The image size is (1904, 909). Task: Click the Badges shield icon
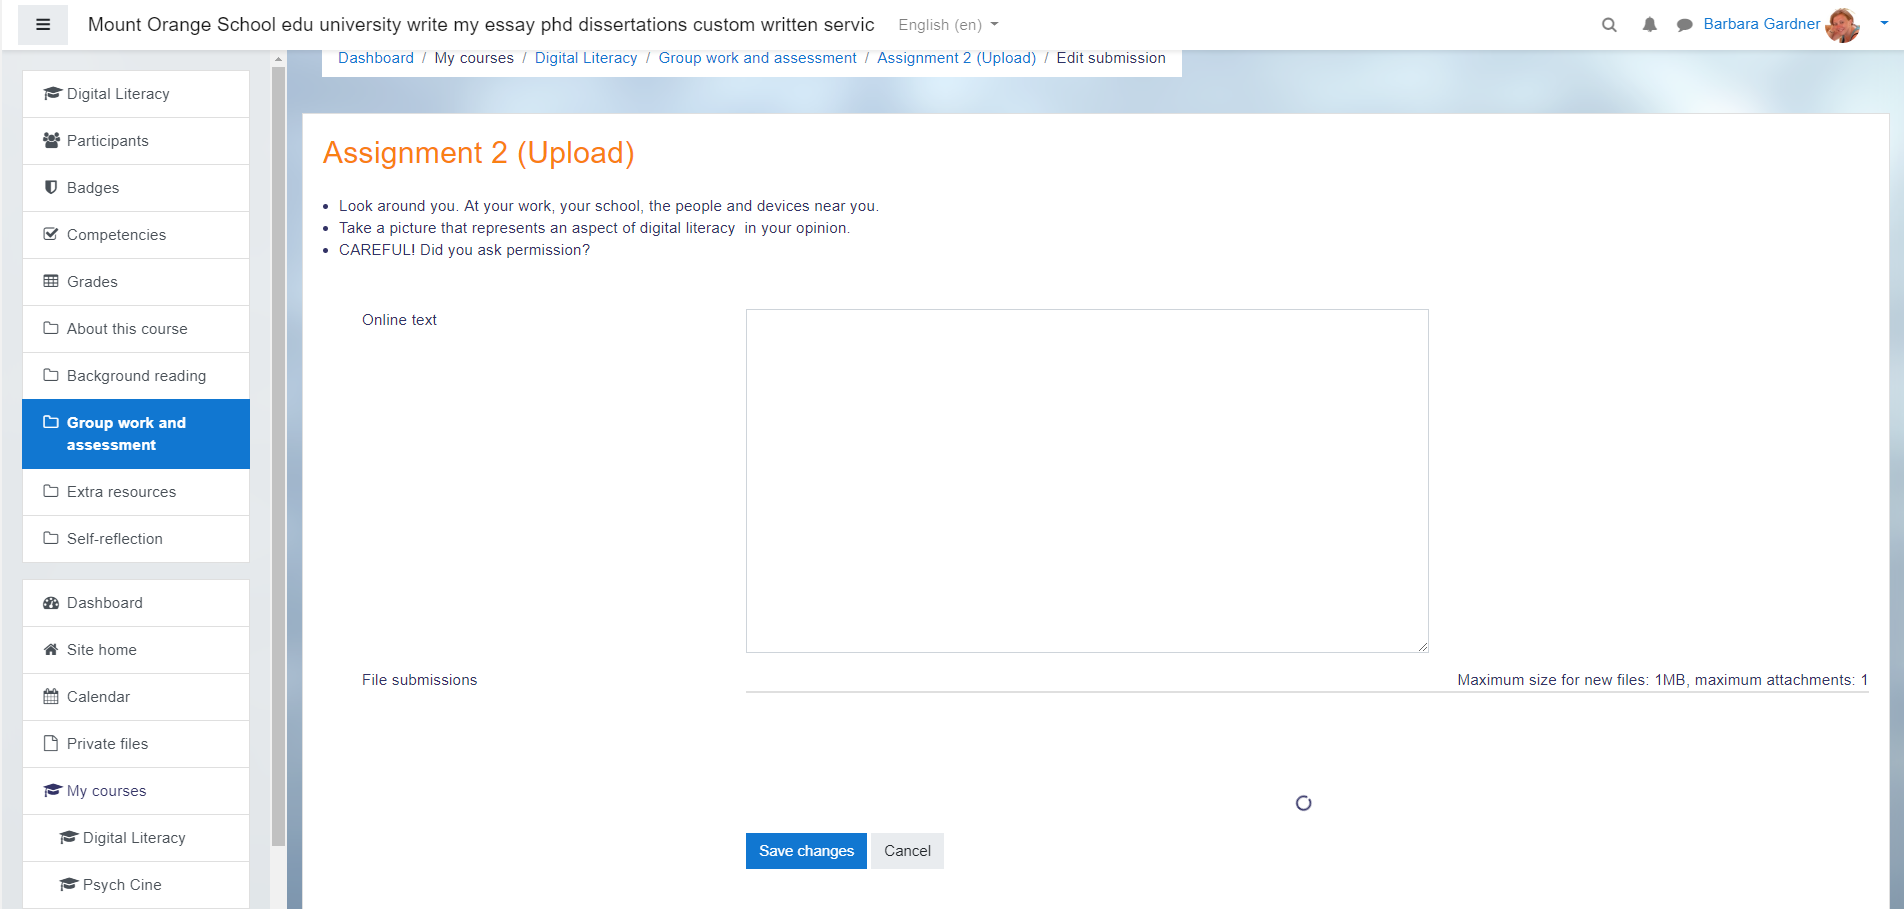(x=51, y=188)
